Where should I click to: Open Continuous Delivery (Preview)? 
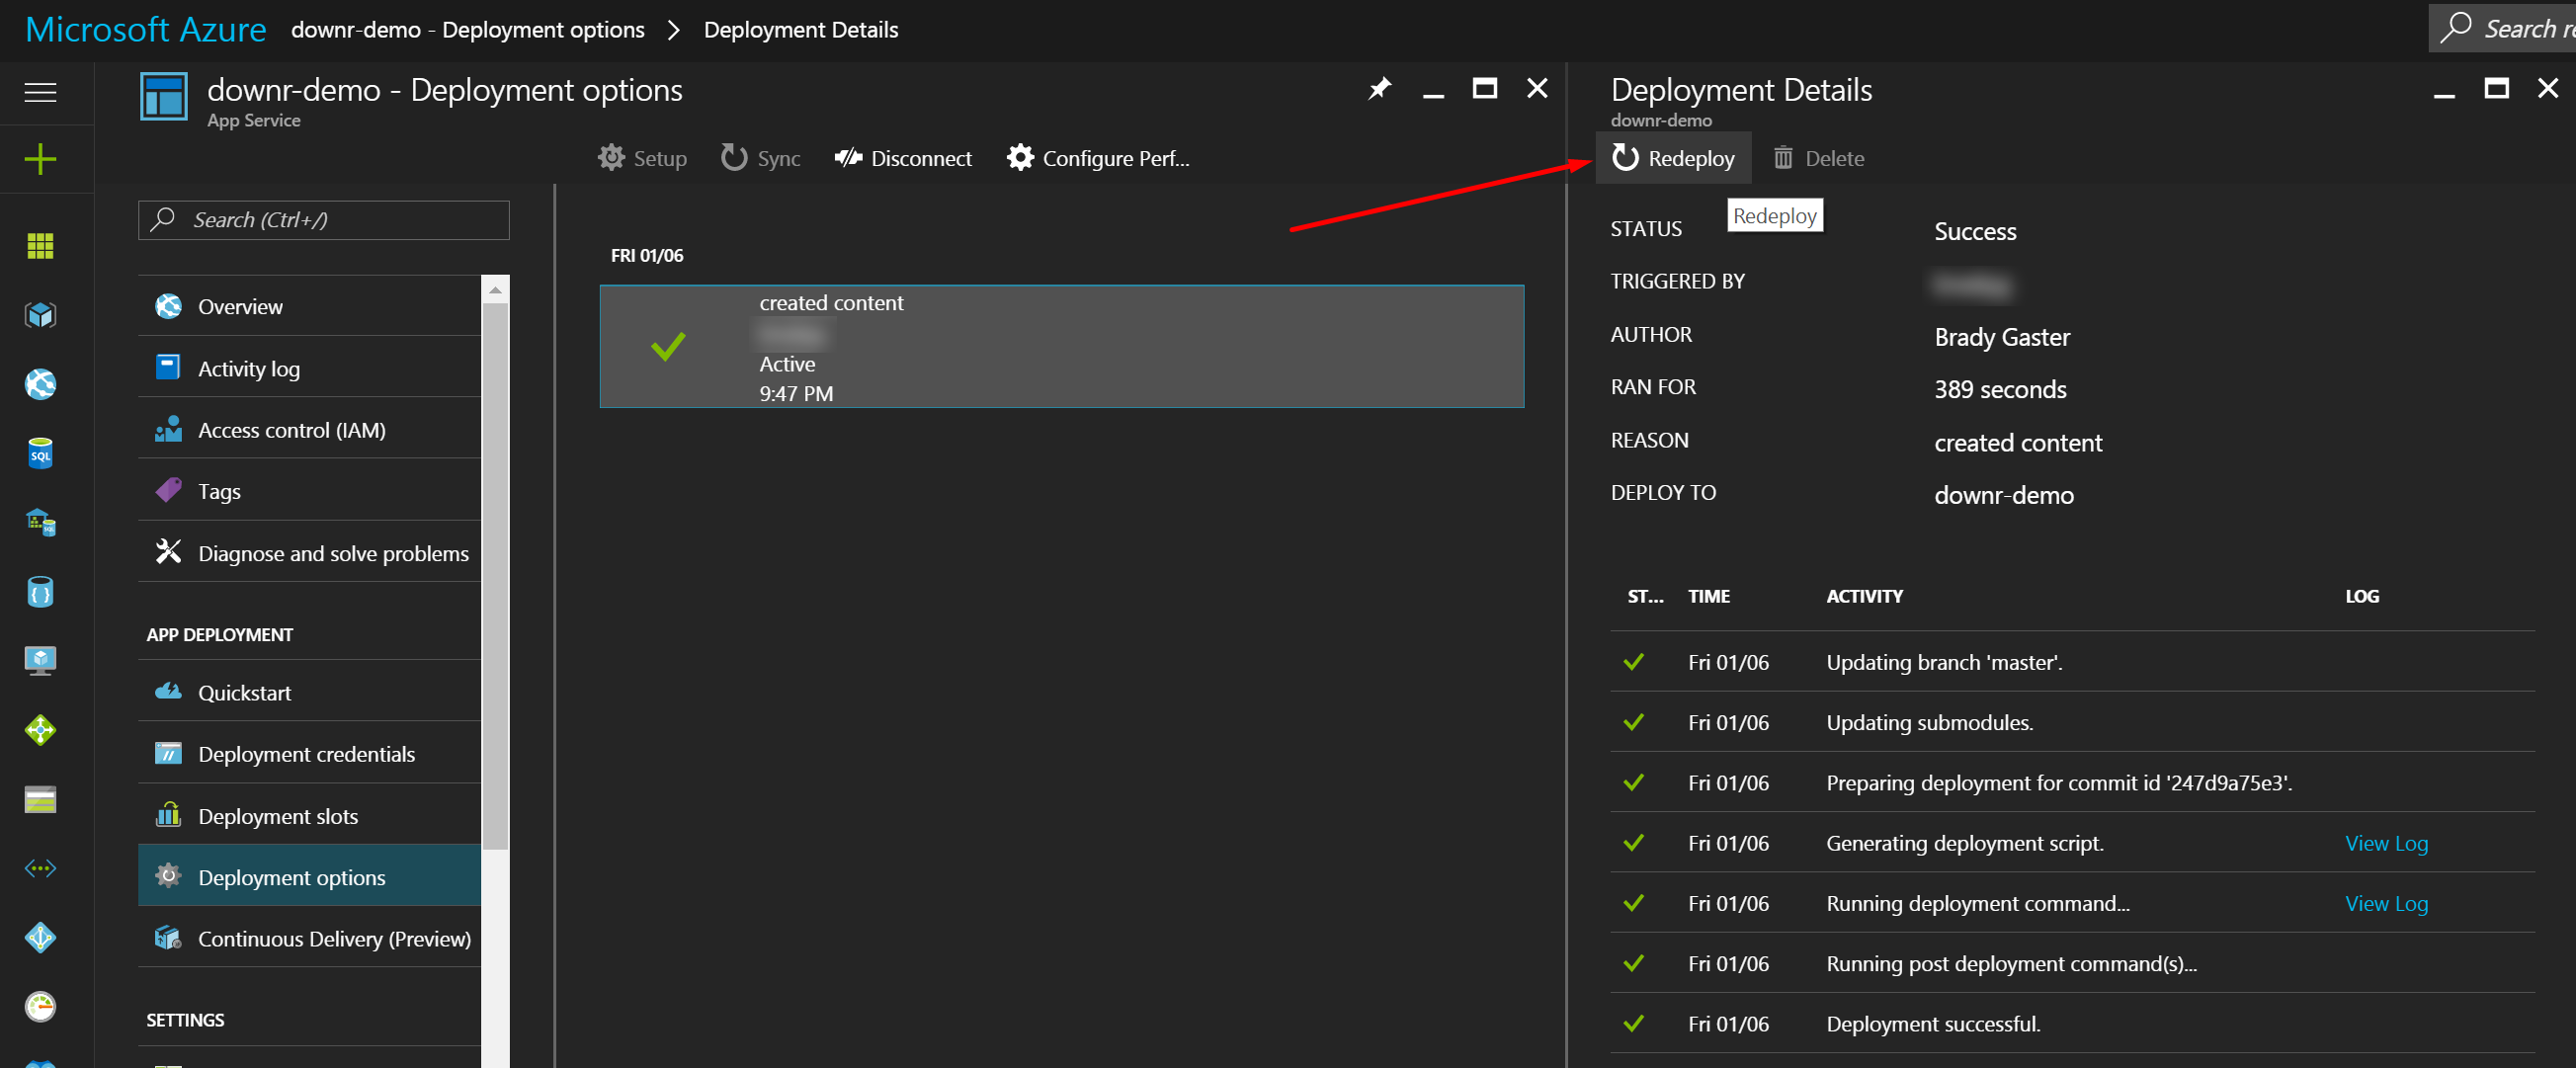pyautogui.click(x=309, y=938)
